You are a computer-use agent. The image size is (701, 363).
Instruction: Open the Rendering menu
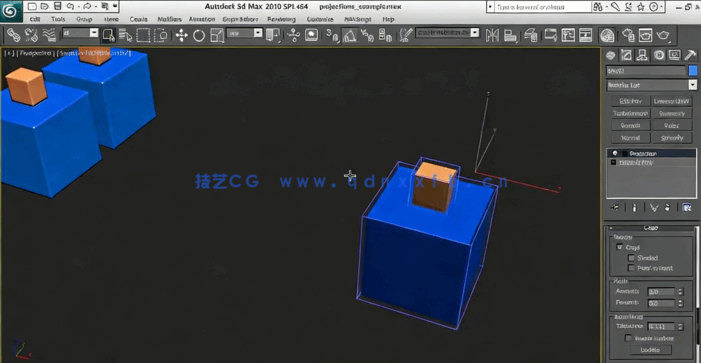[x=281, y=19]
